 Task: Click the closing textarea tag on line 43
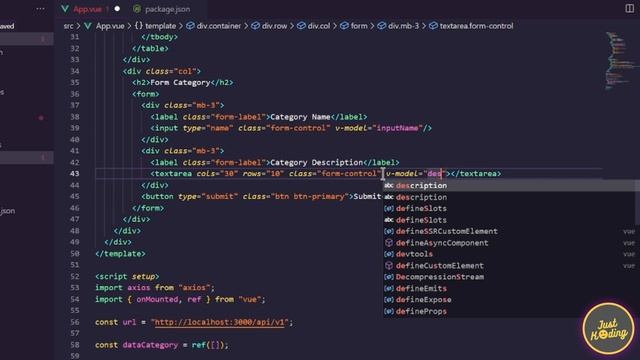pyautogui.click(x=476, y=173)
